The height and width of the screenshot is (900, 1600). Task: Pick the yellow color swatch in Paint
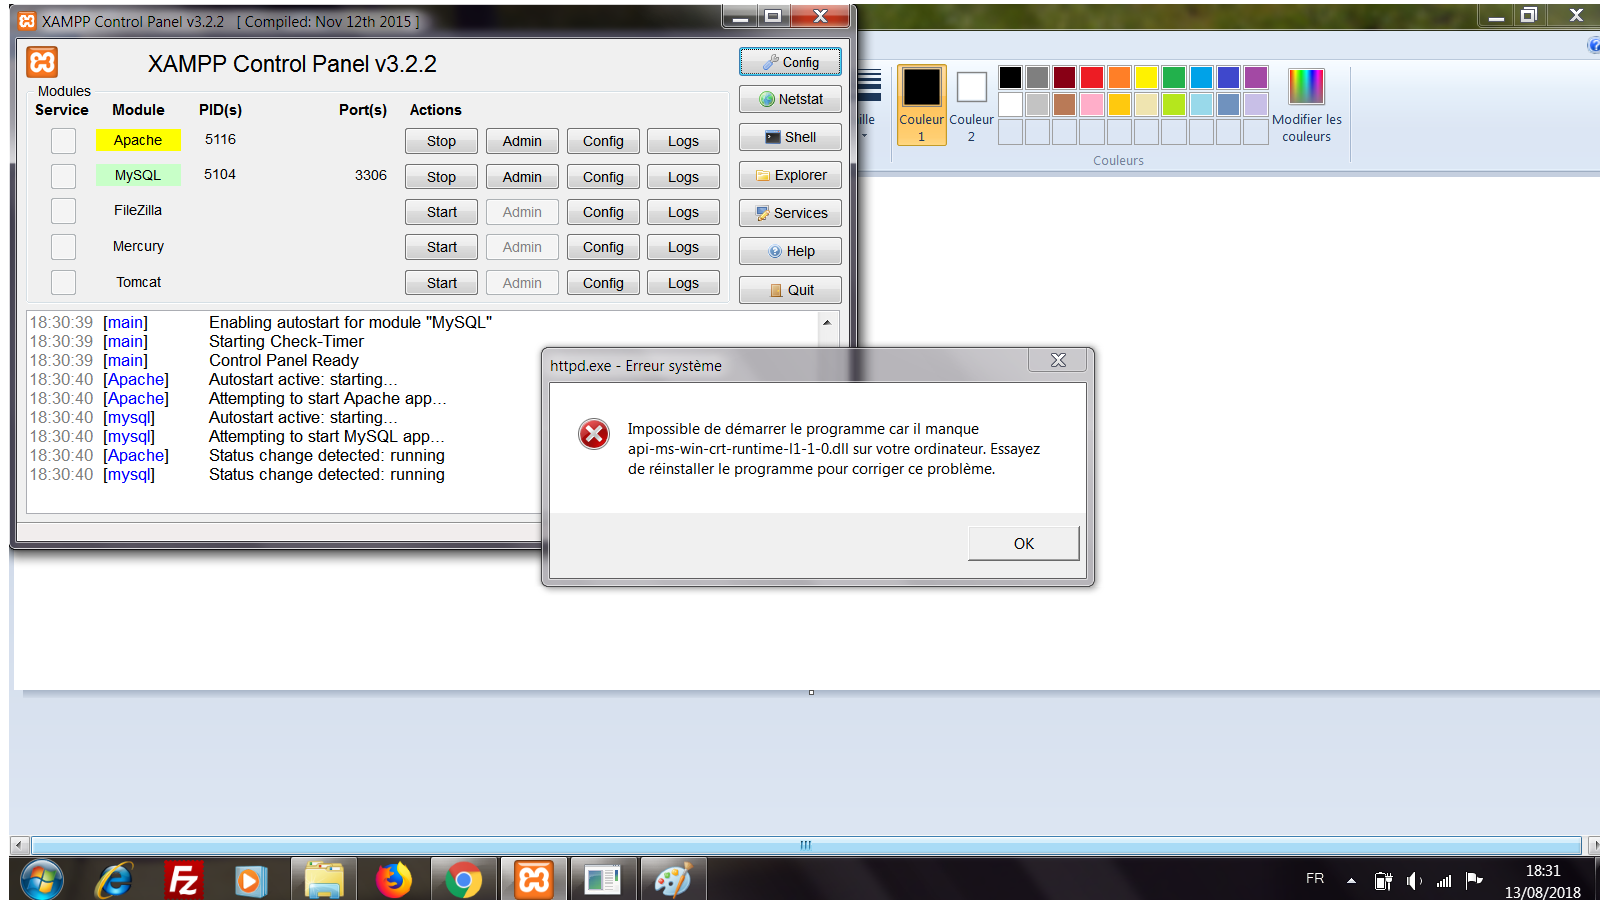point(1147,77)
